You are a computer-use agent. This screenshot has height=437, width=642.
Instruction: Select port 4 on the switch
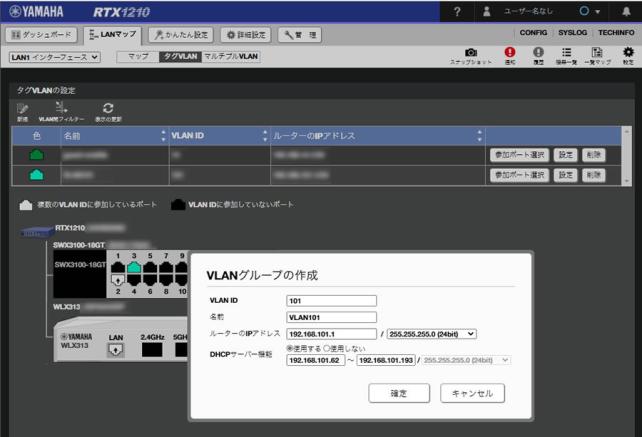(134, 280)
